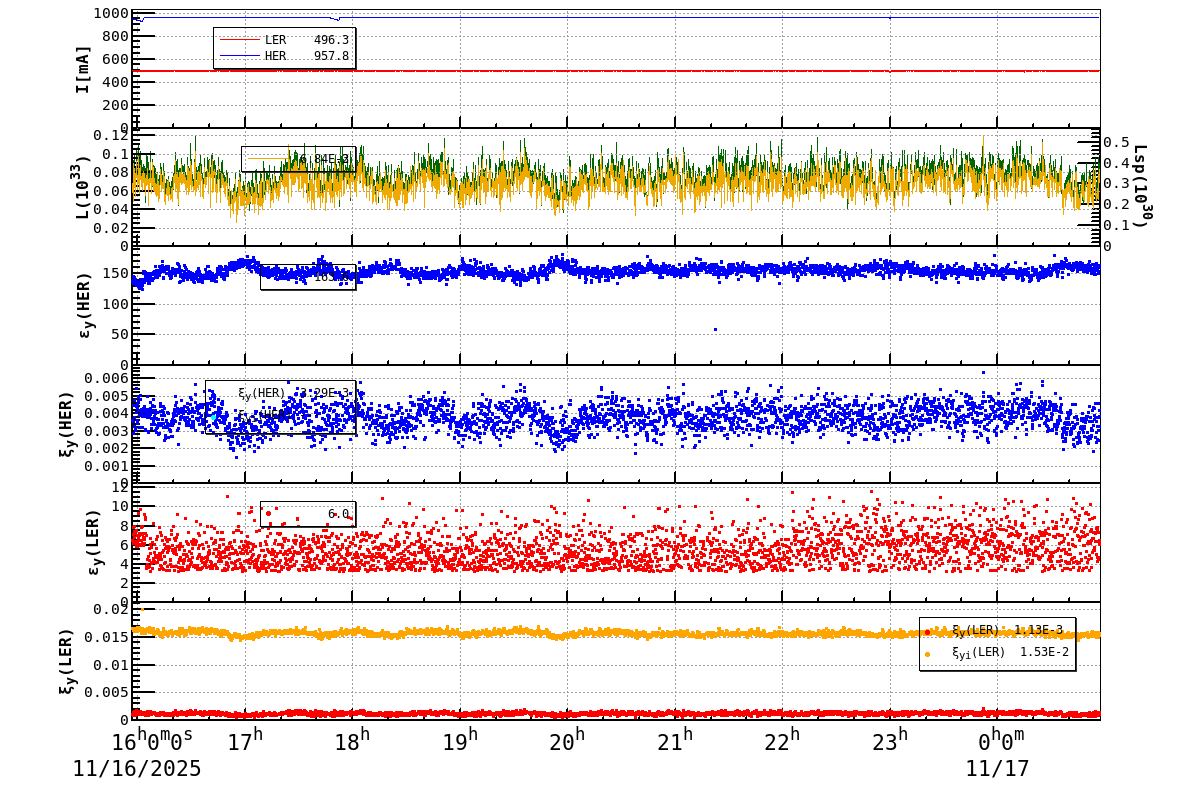Click the orange luminosity legend box showing 6.84E-3
1200x798 pixels.
coord(297,159)
